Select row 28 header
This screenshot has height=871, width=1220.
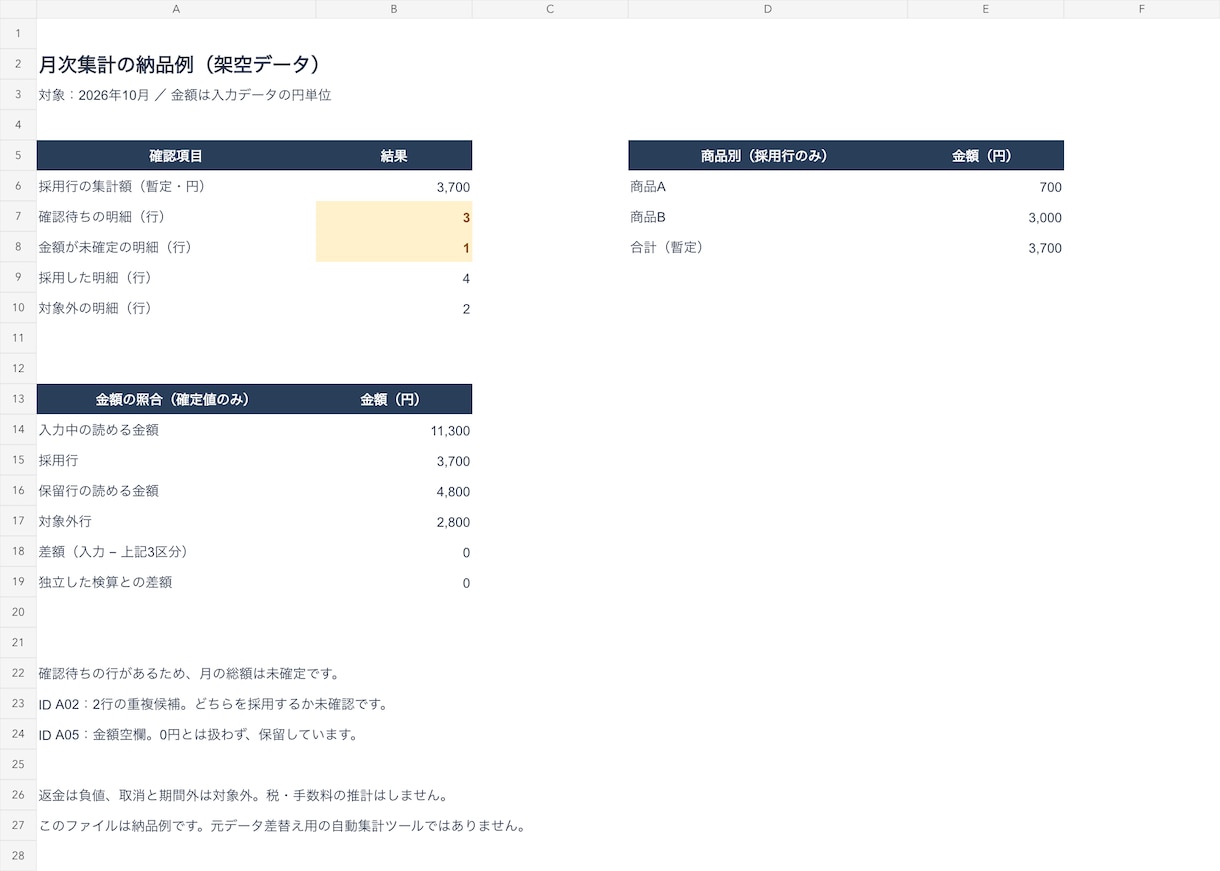click(x=18, y=856)
